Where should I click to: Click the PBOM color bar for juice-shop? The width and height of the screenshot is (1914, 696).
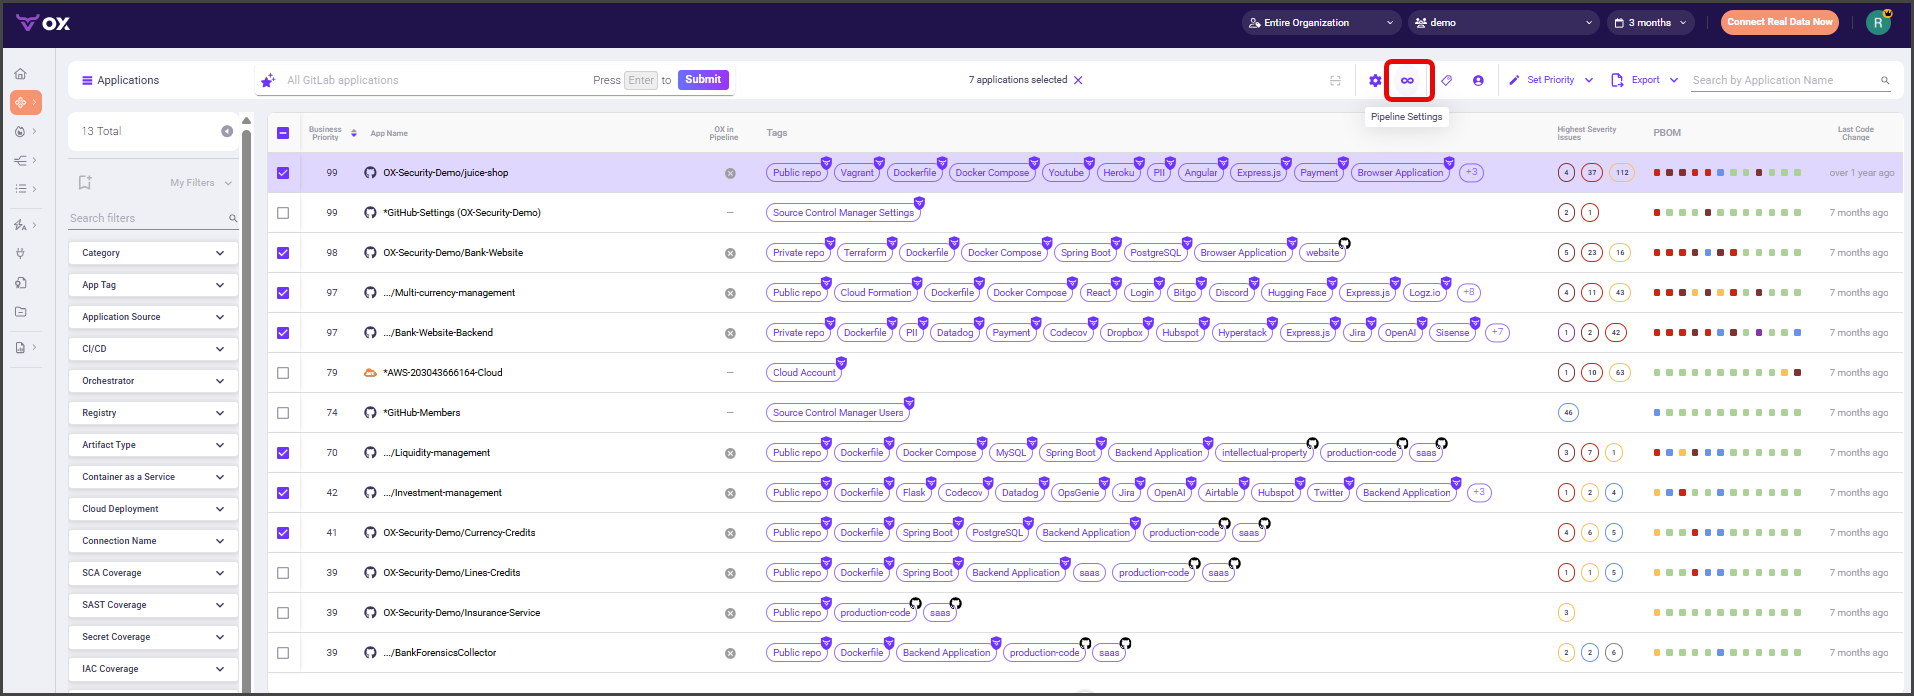click(1727, 173)
